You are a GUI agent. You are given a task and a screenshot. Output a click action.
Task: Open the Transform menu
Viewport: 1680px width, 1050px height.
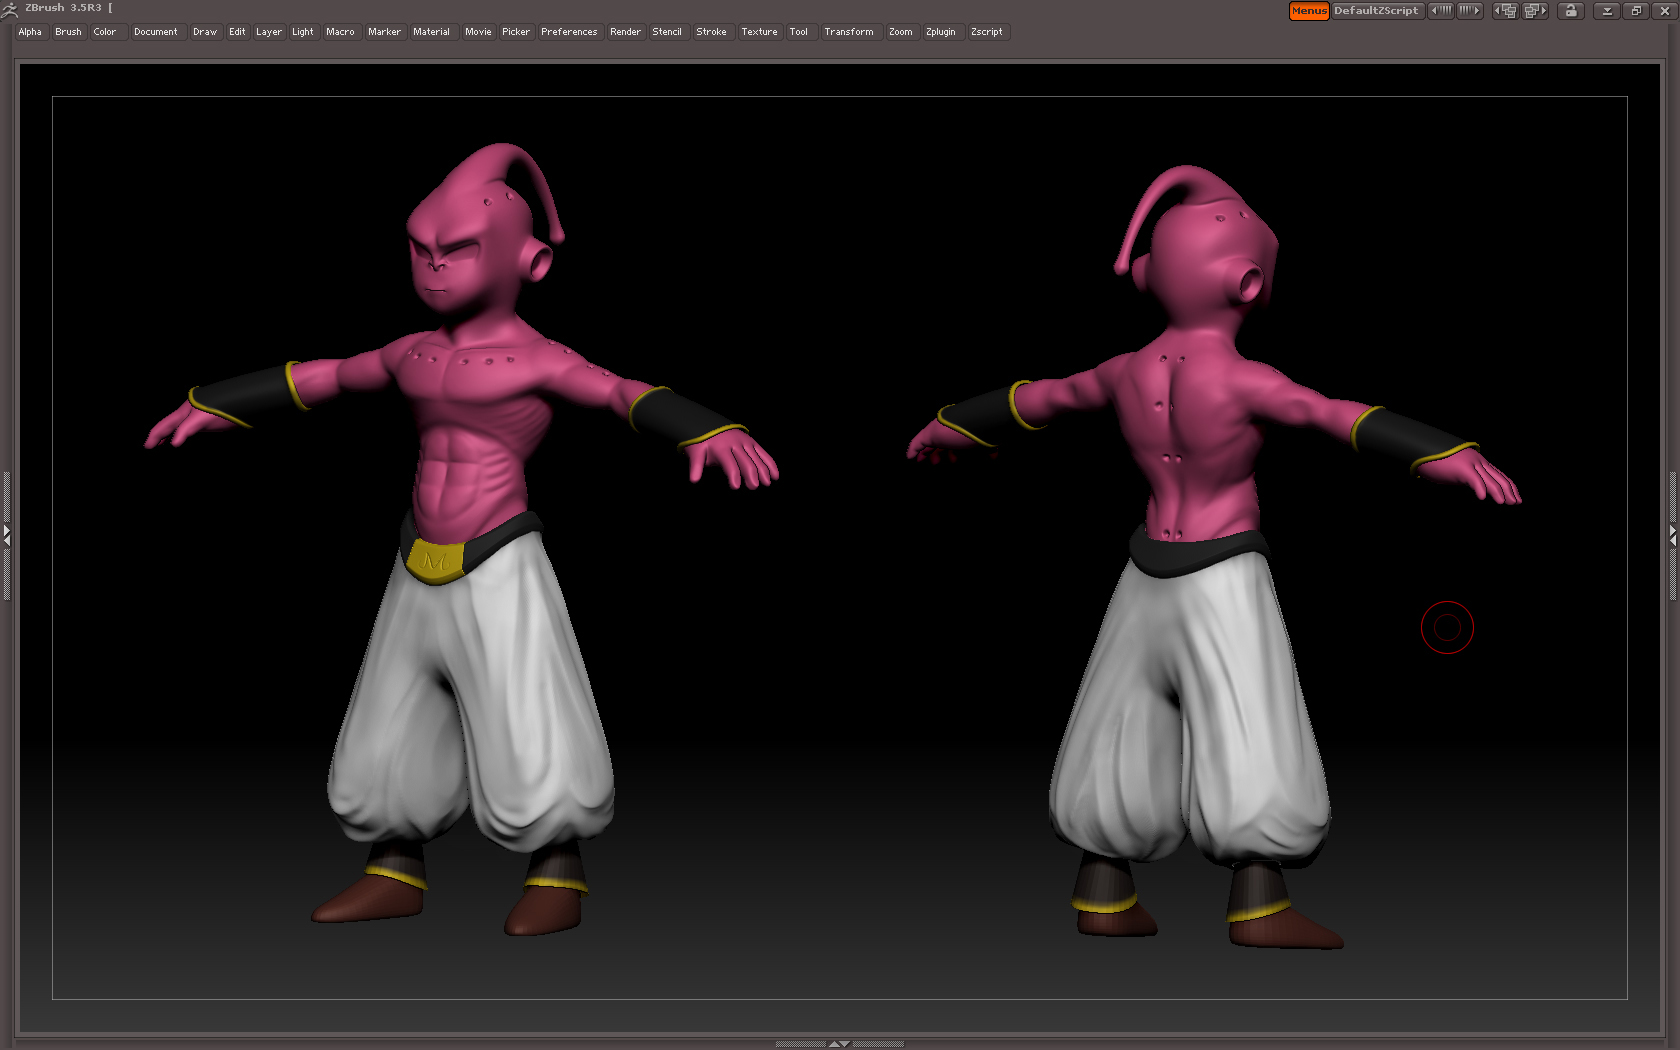pyautogui.click(x=849, y=31)
